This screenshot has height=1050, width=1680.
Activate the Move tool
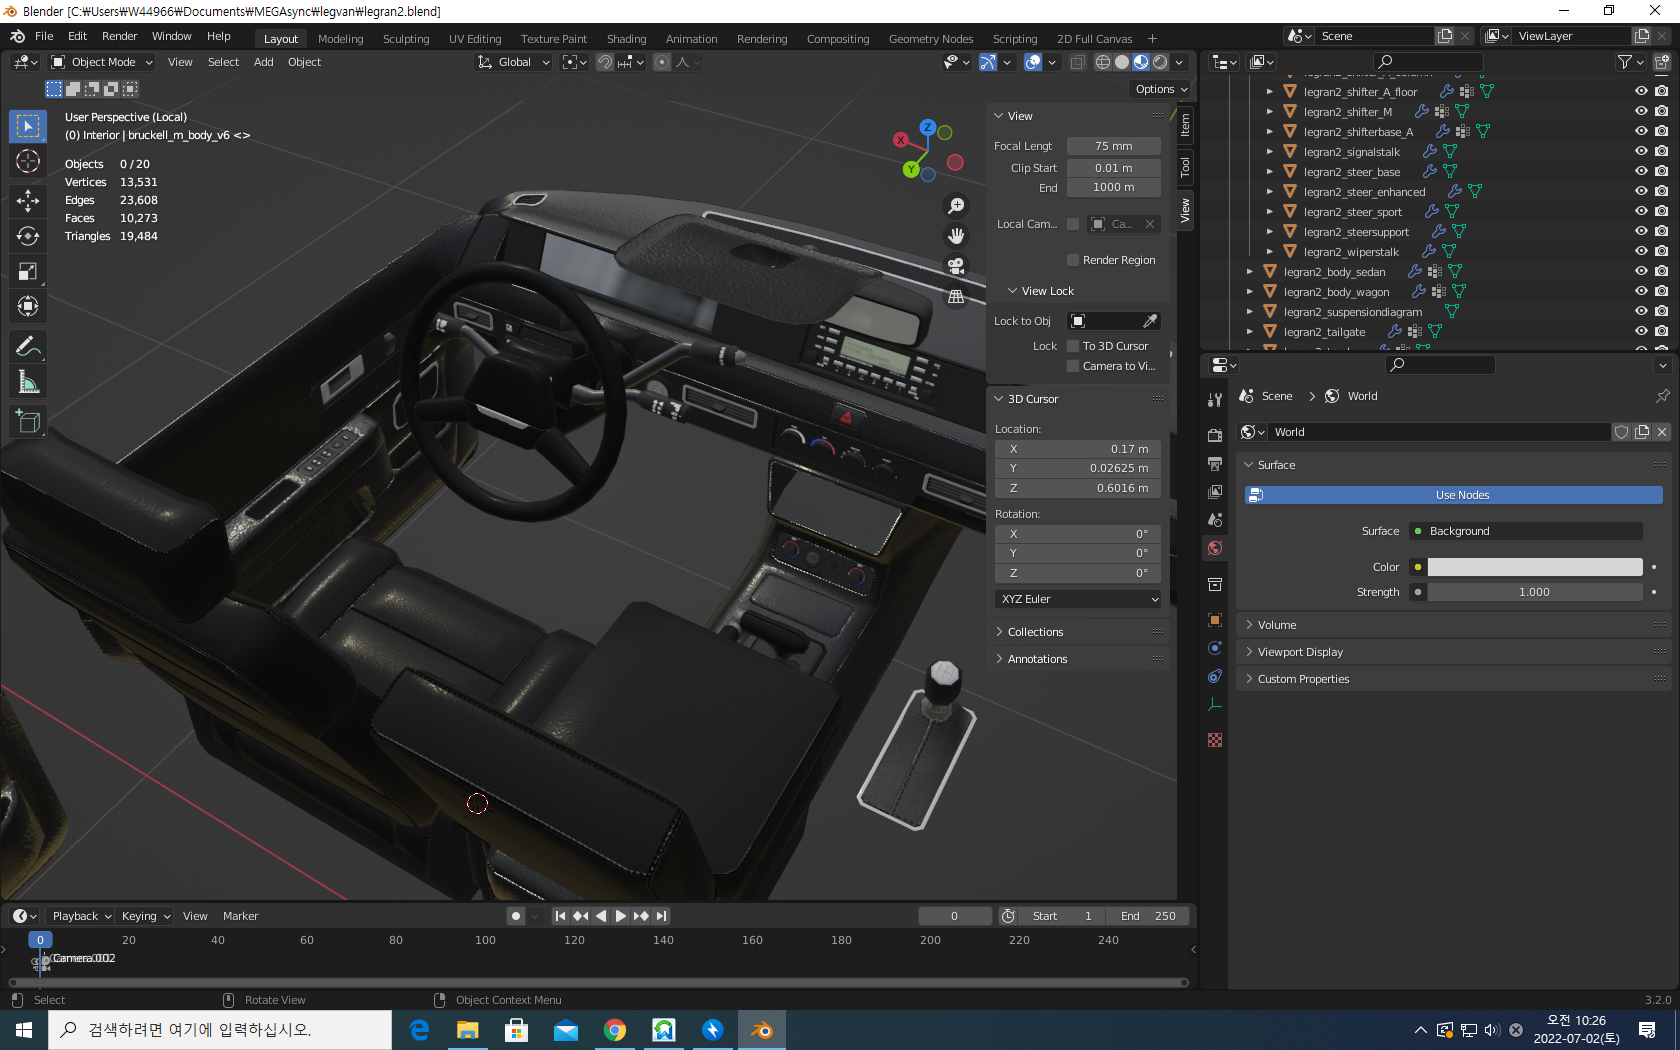[x=28, y=200]
